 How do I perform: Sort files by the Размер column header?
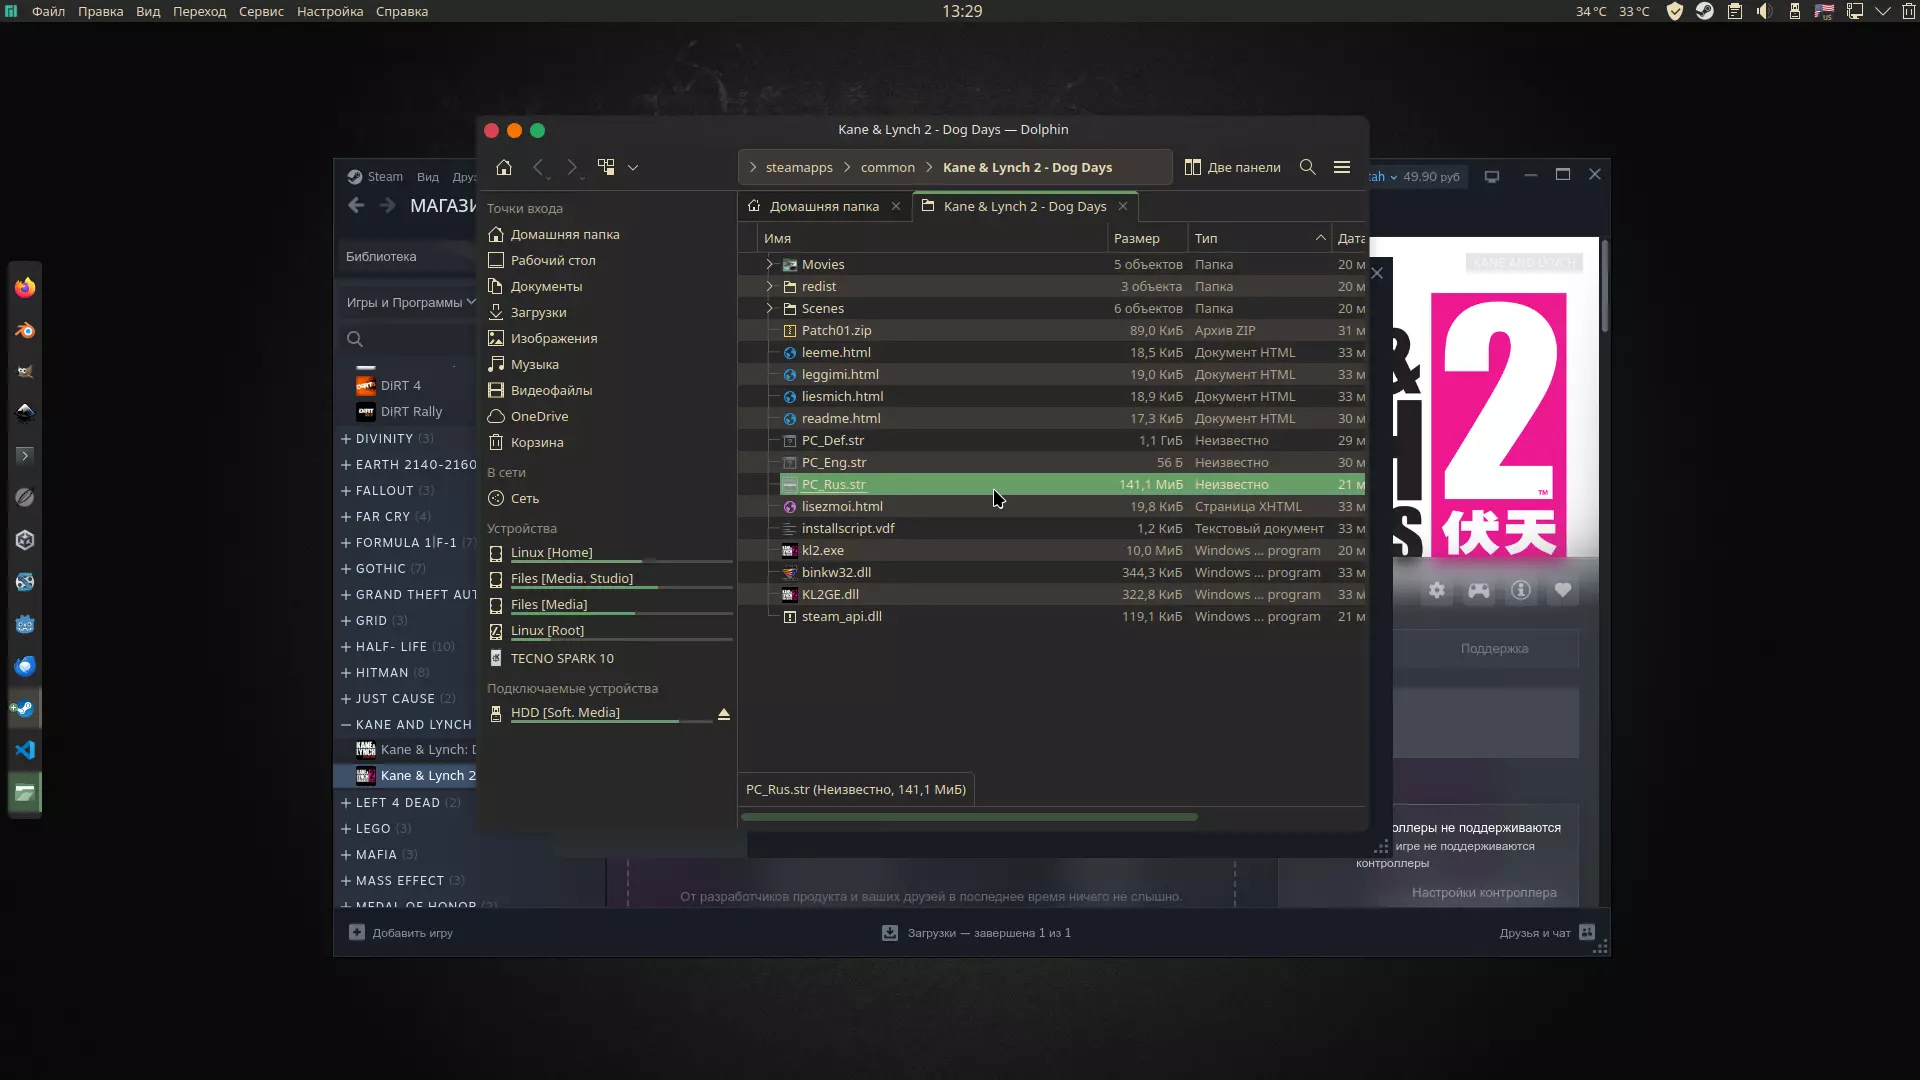click(1137, 238)
